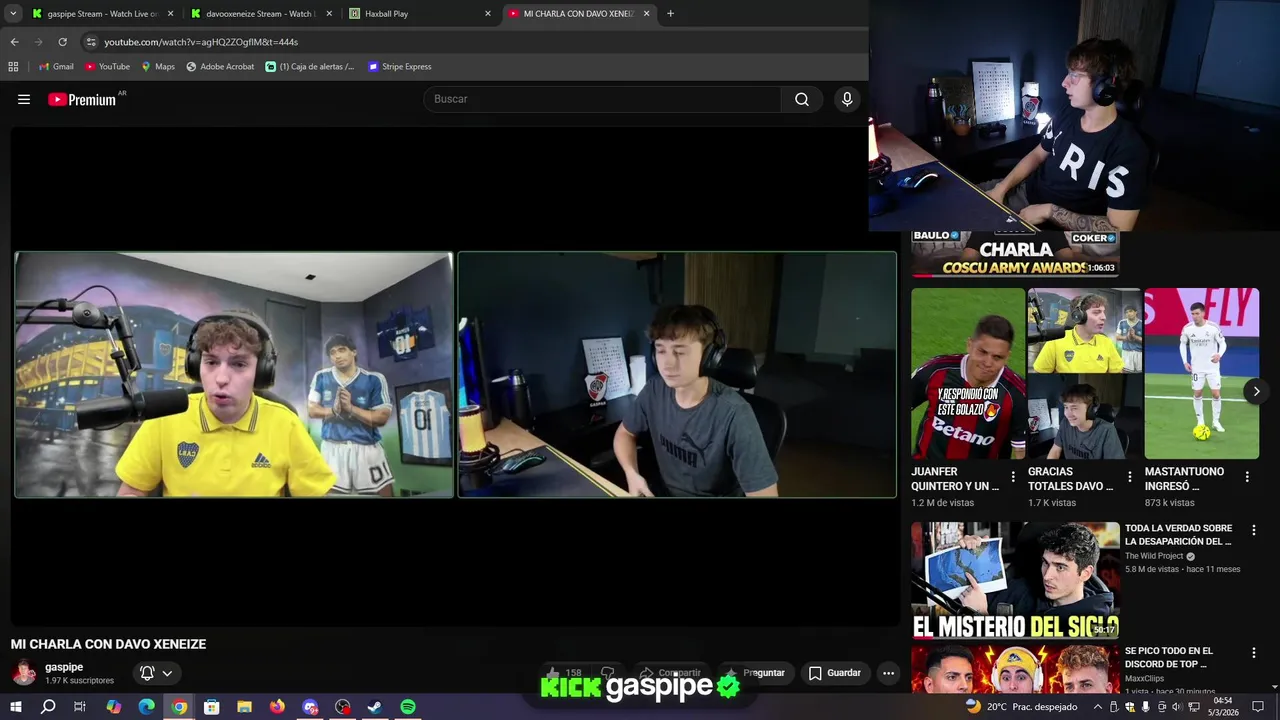Open the Toda la verdad sobre title
Image resolution: width=1280 pixels, height=720 pixels.
[x=1178, y=535]
